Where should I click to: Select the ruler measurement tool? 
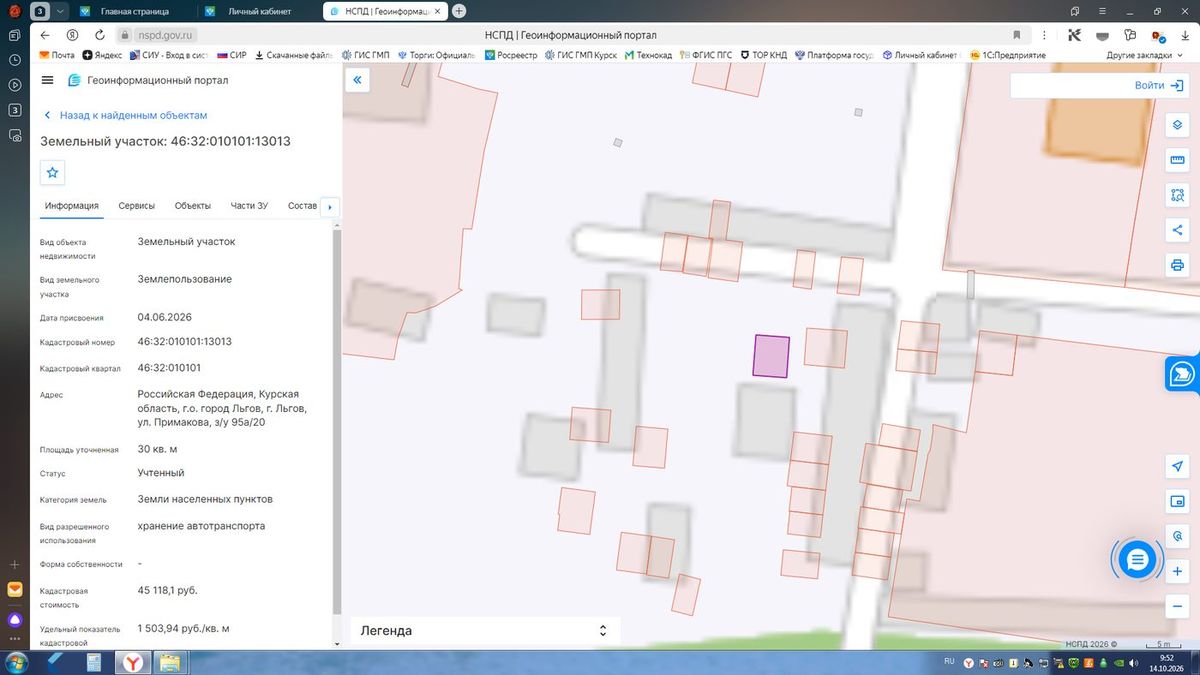tap(1177, 160)
